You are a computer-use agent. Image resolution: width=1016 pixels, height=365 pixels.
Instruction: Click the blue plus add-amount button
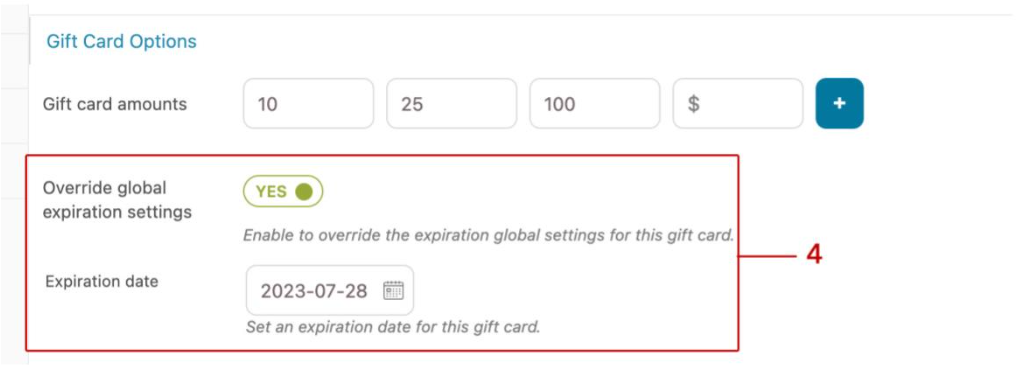tap(839, 104)
